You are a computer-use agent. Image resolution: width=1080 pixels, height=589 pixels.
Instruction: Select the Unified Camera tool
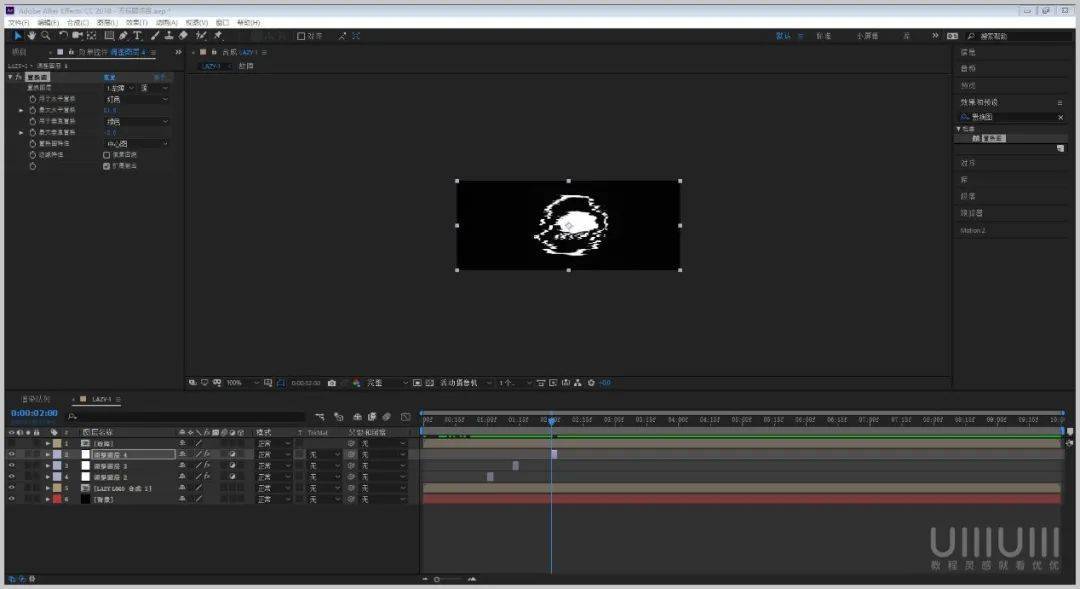77,36
